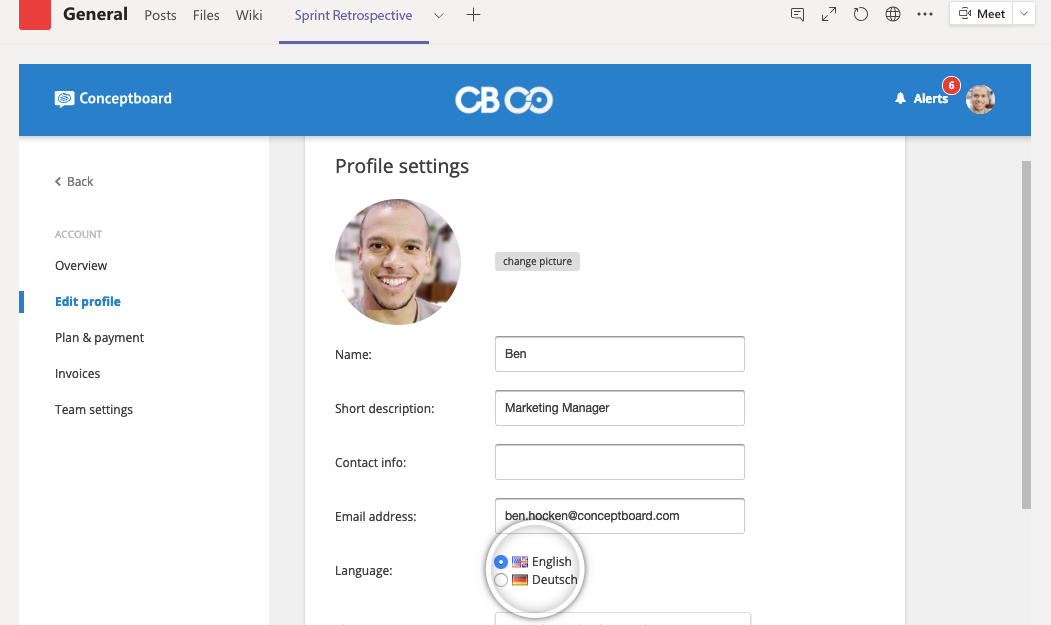Viewport: 1051px width, 625px height.
Task: Select Deutsch language radio button
Action: [x=501, y=580]
